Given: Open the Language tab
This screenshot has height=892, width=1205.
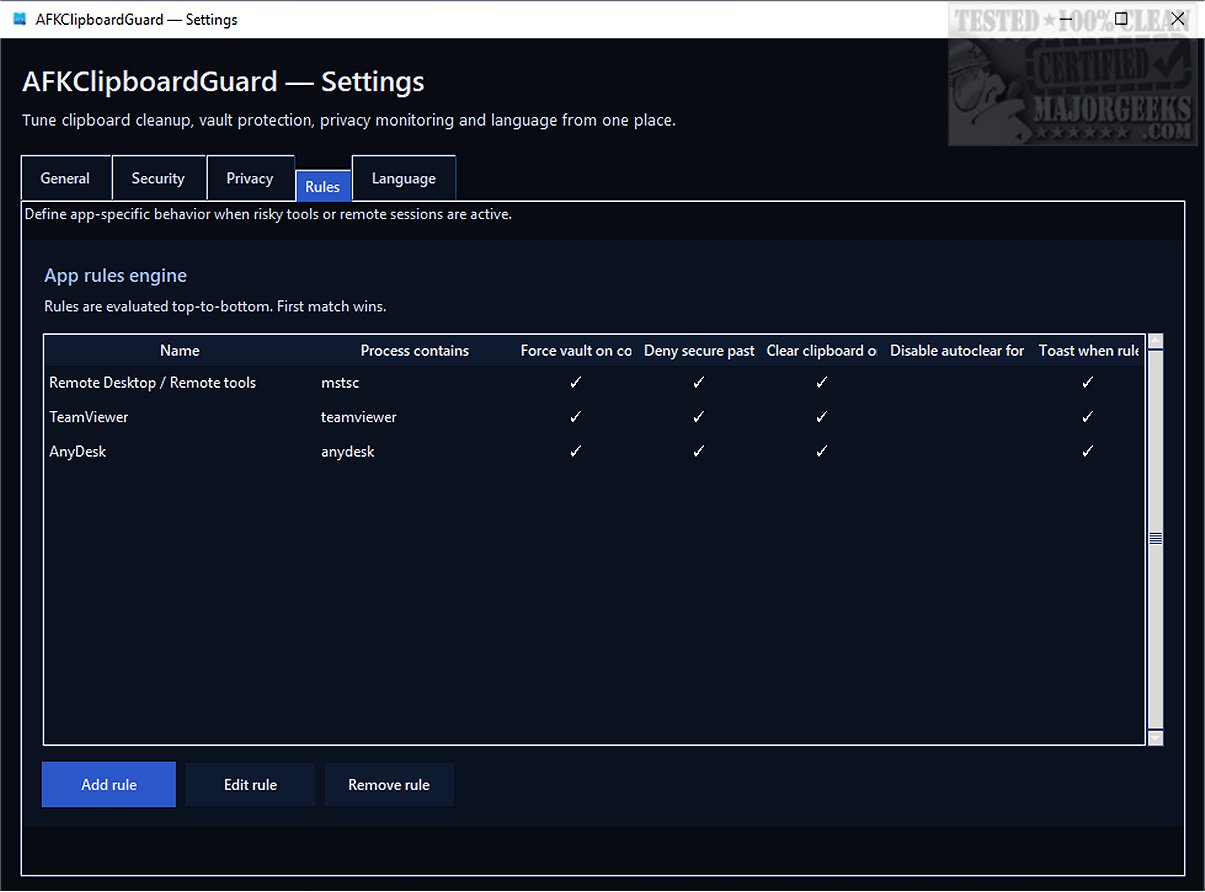Looking at the screenshot, I should click(403, 178).
